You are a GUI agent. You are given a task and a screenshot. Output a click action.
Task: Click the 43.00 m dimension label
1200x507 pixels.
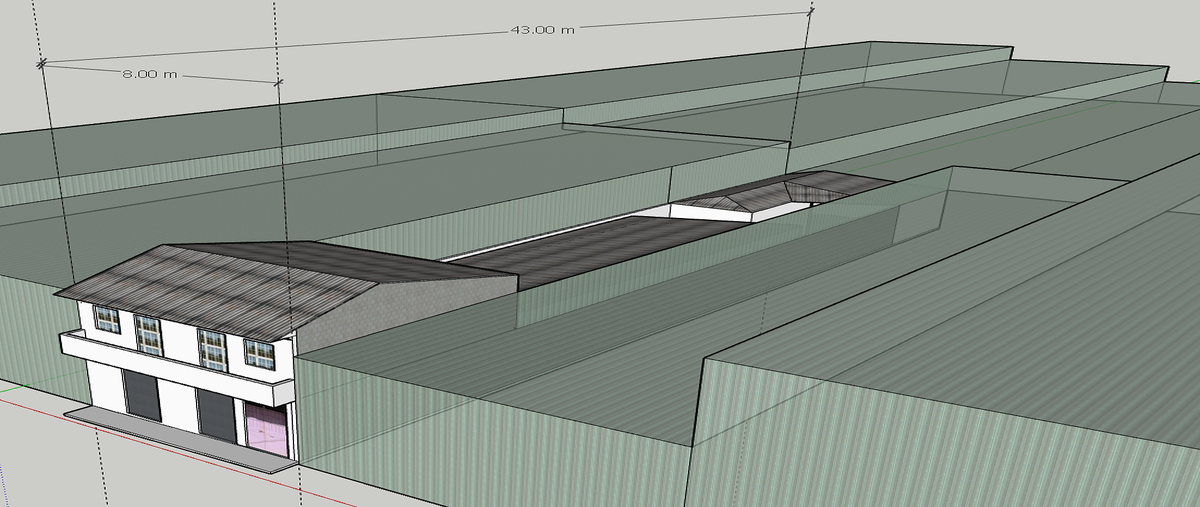coord(542,30)
